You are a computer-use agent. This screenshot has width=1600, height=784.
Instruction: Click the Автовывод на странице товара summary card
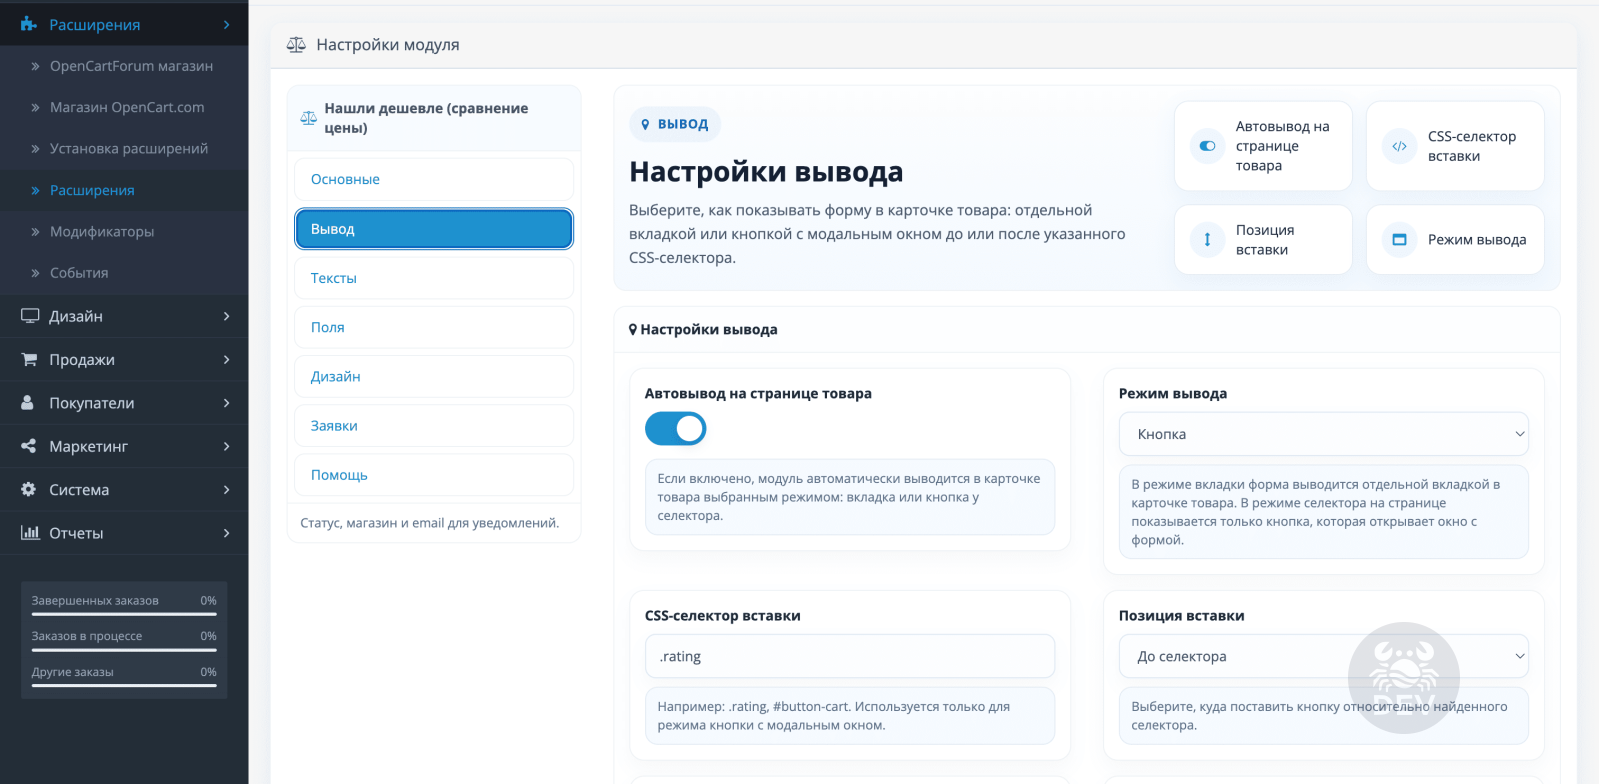tap(1263, 146)
